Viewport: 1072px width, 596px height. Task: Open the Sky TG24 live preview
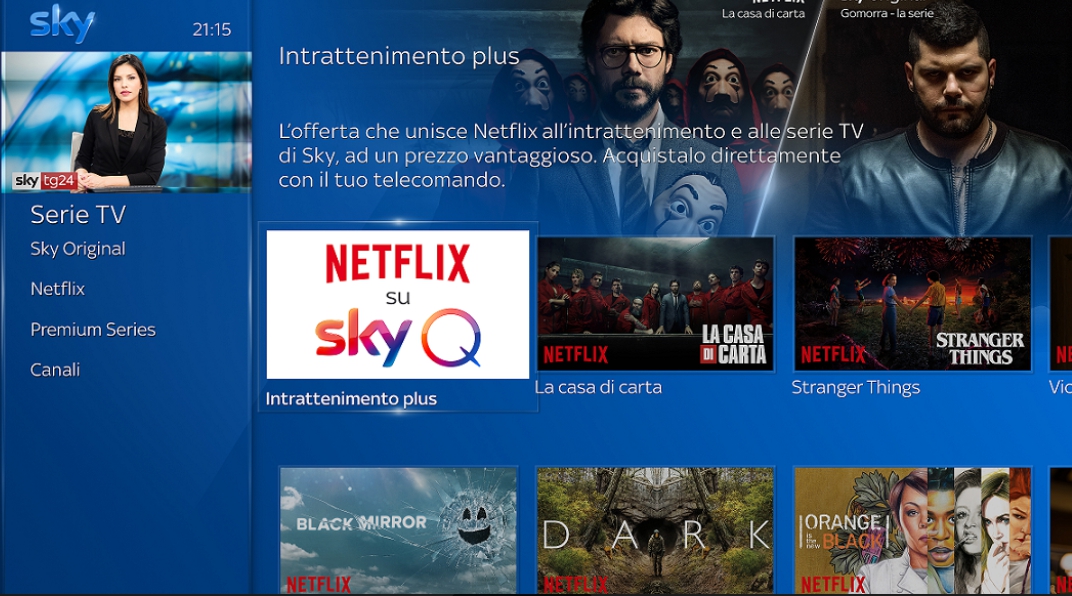(126, 122)
